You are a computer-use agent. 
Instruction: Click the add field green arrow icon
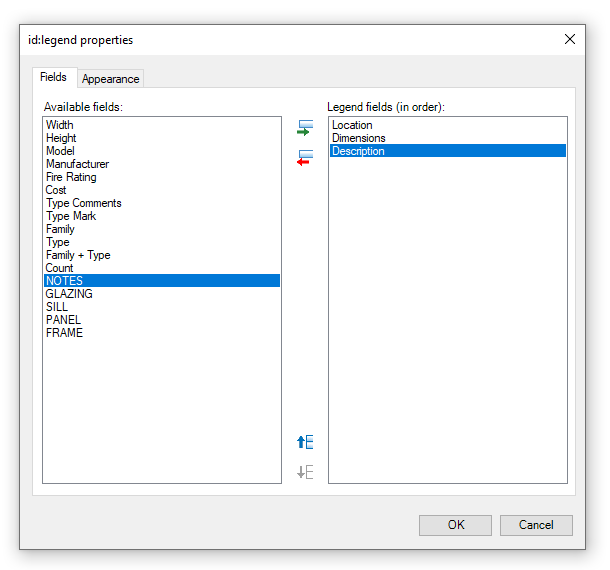[305, 128]
